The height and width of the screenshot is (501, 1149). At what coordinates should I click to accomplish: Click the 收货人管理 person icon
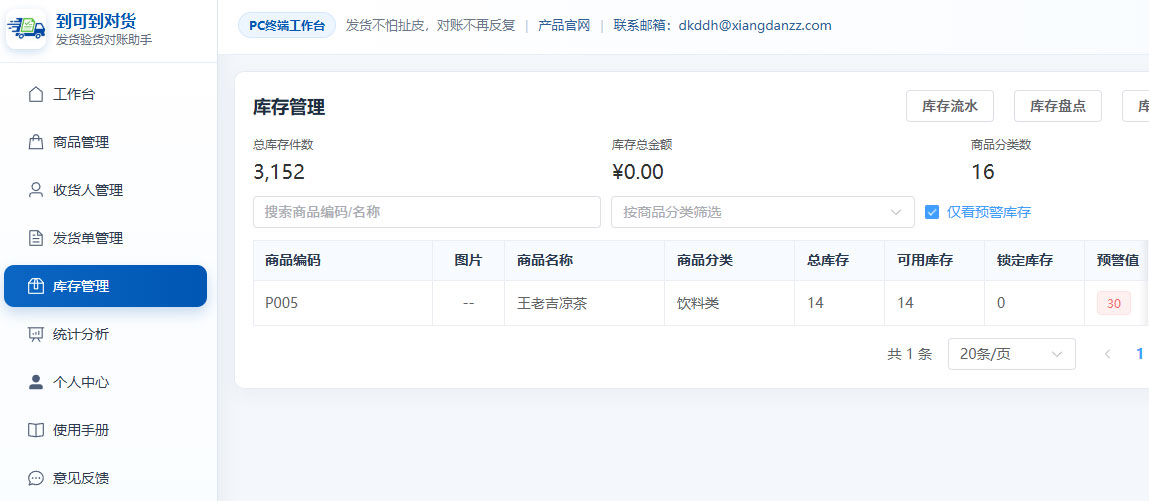[x=35, y=190]
